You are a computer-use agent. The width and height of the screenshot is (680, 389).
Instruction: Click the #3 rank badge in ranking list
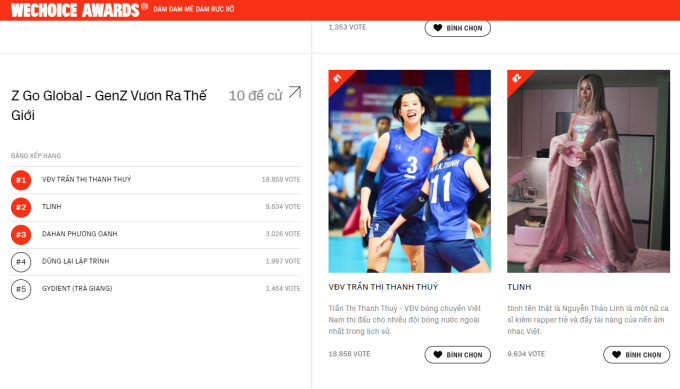(21, 235)
